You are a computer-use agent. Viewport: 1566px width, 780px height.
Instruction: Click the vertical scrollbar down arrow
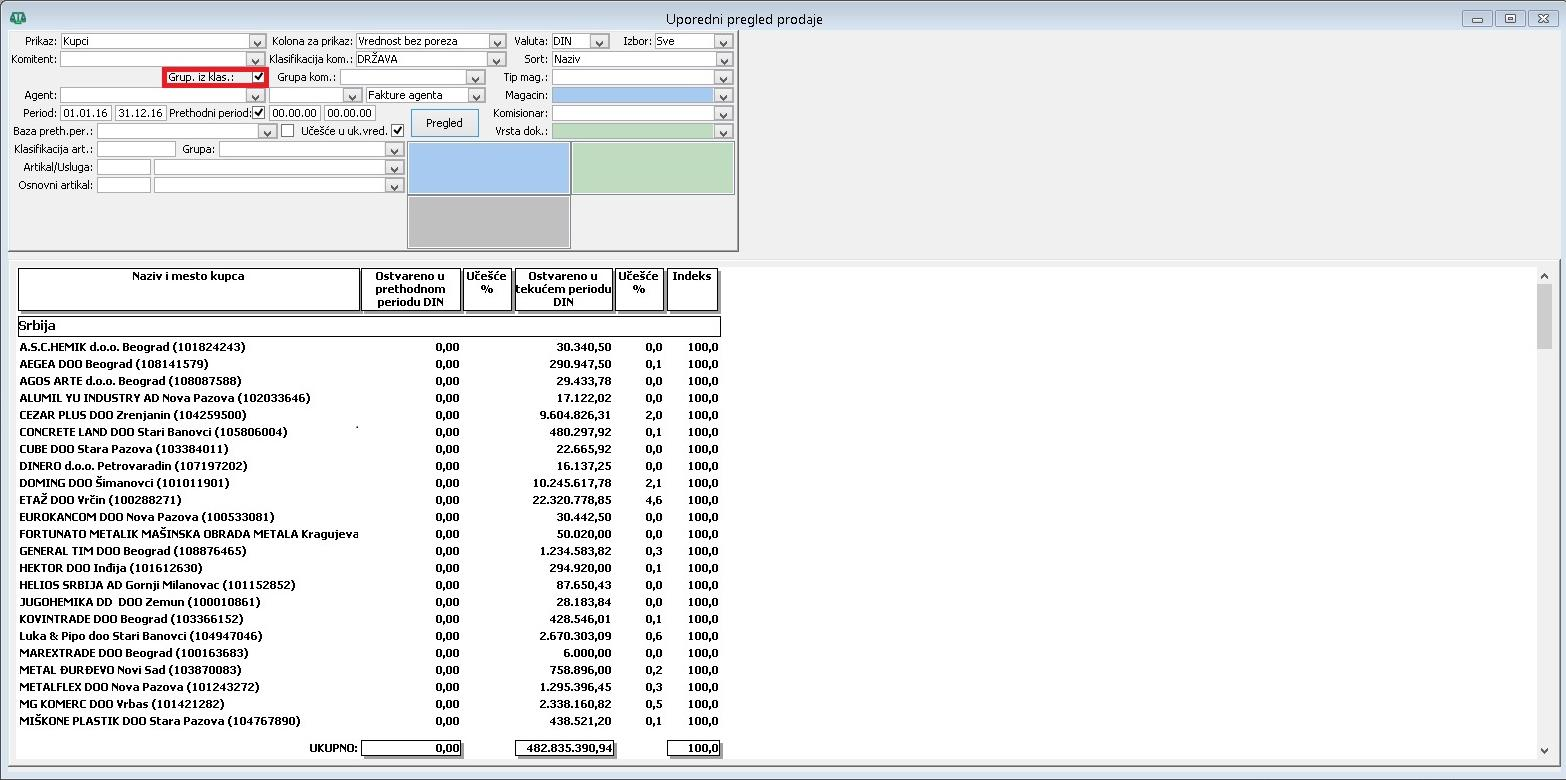tap(1545, 751)
